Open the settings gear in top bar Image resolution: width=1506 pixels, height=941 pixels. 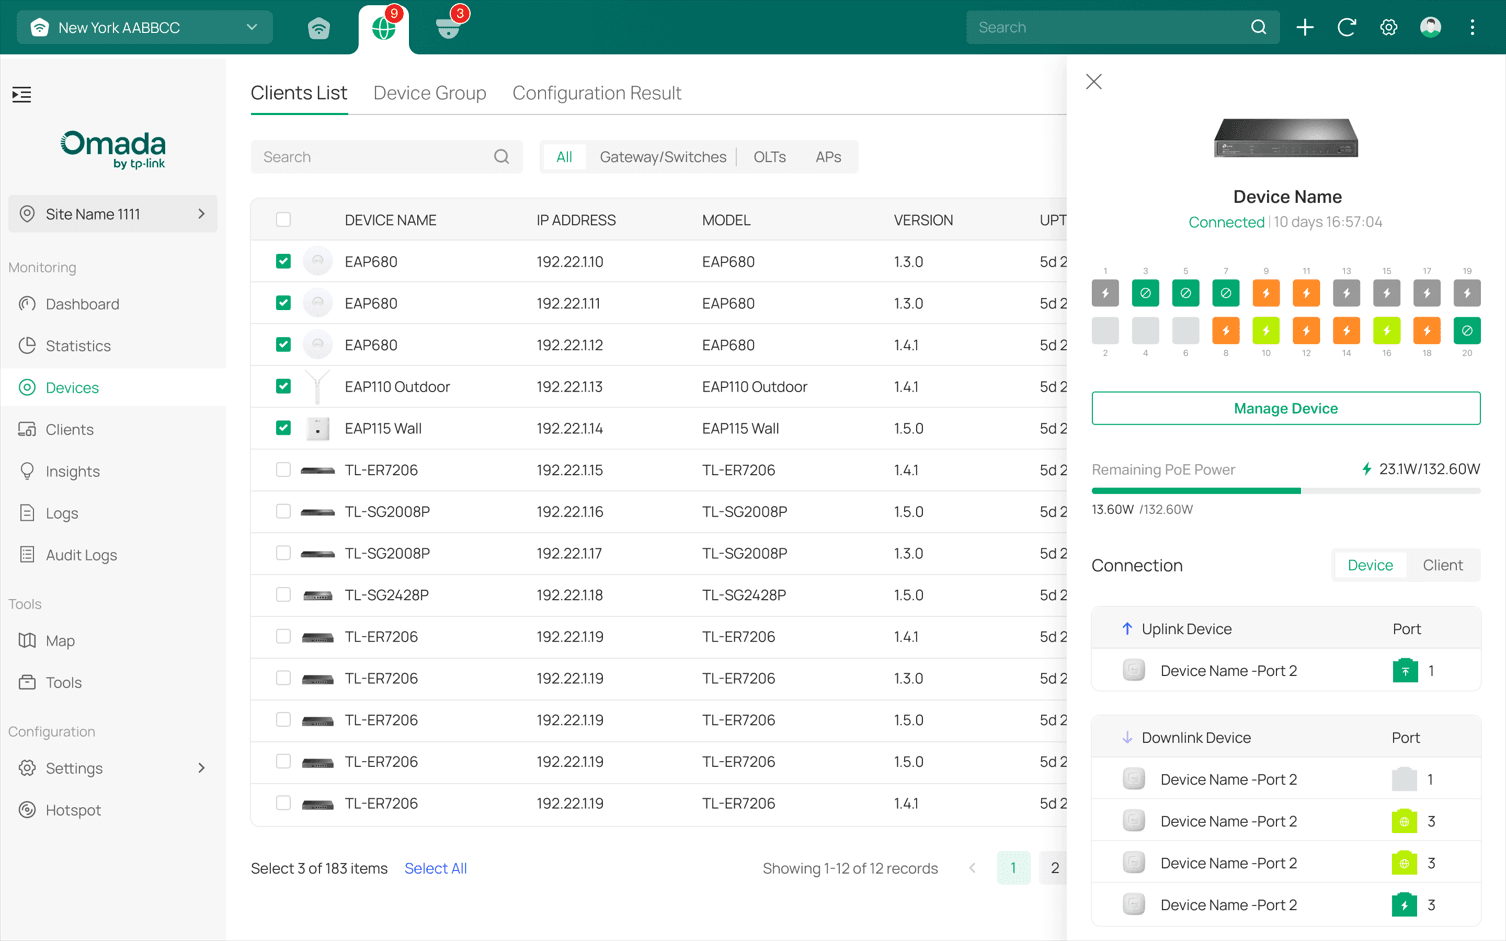pyautogui.click(x=1388, y=27)
